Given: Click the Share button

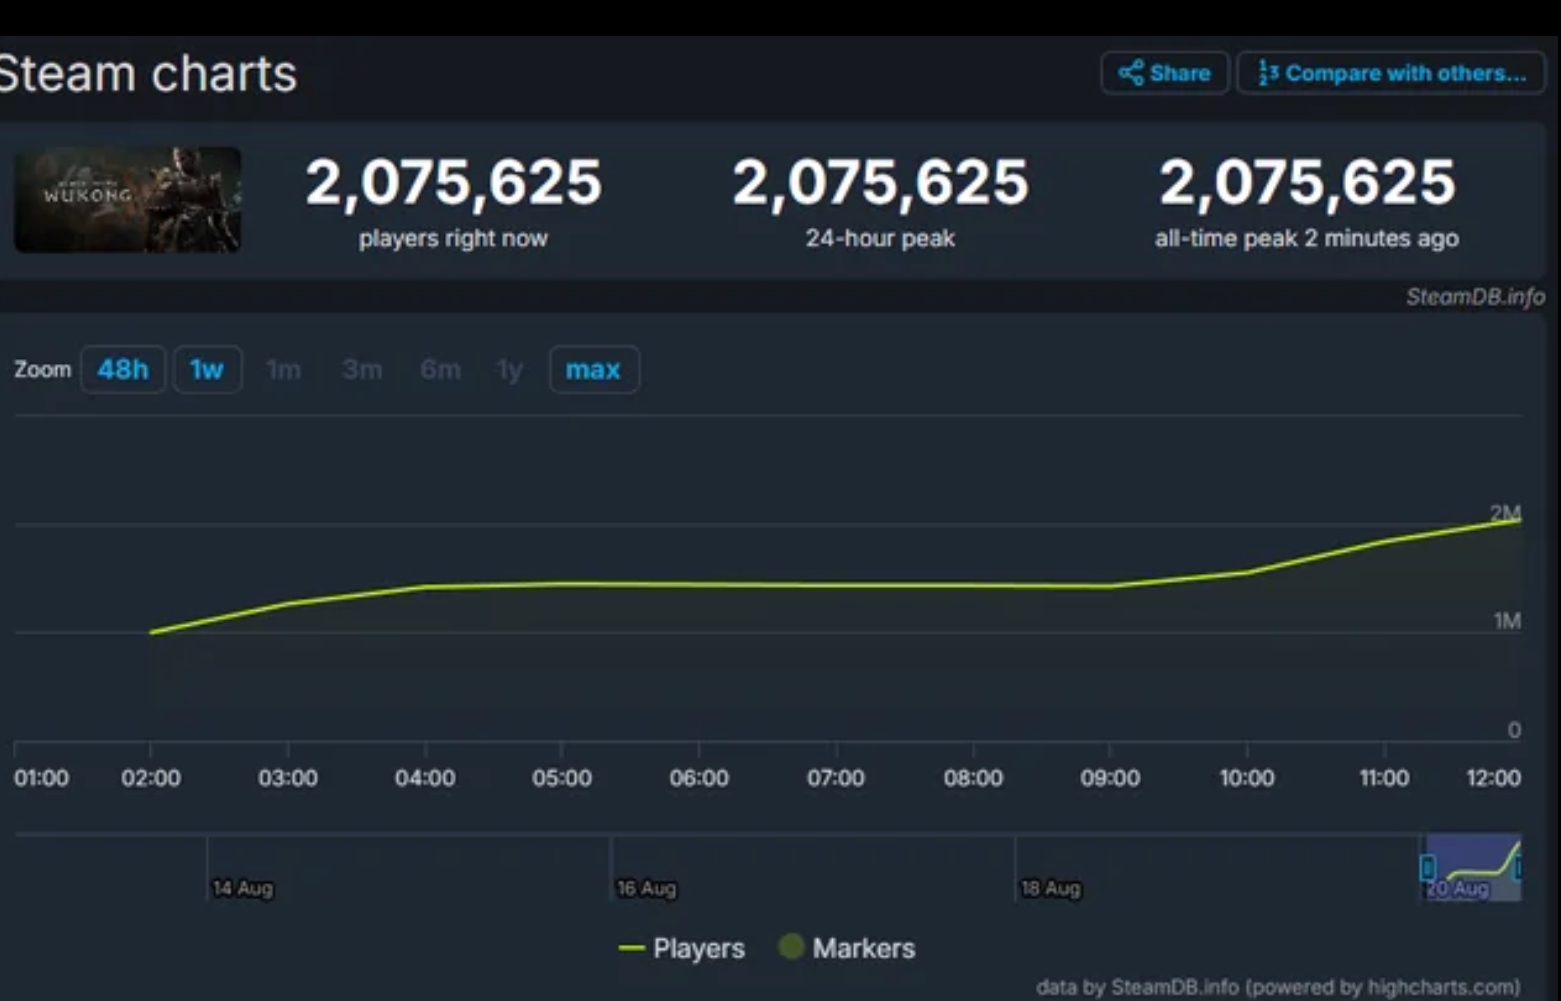Looking at the screenshot, I should point(1165,73).
